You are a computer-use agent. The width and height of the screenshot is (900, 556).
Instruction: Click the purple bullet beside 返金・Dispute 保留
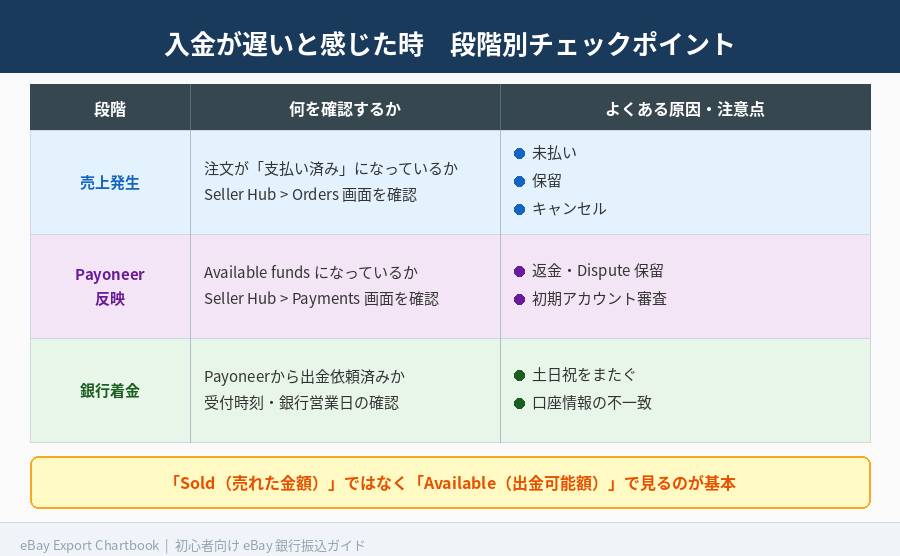(x=519, y=271)
